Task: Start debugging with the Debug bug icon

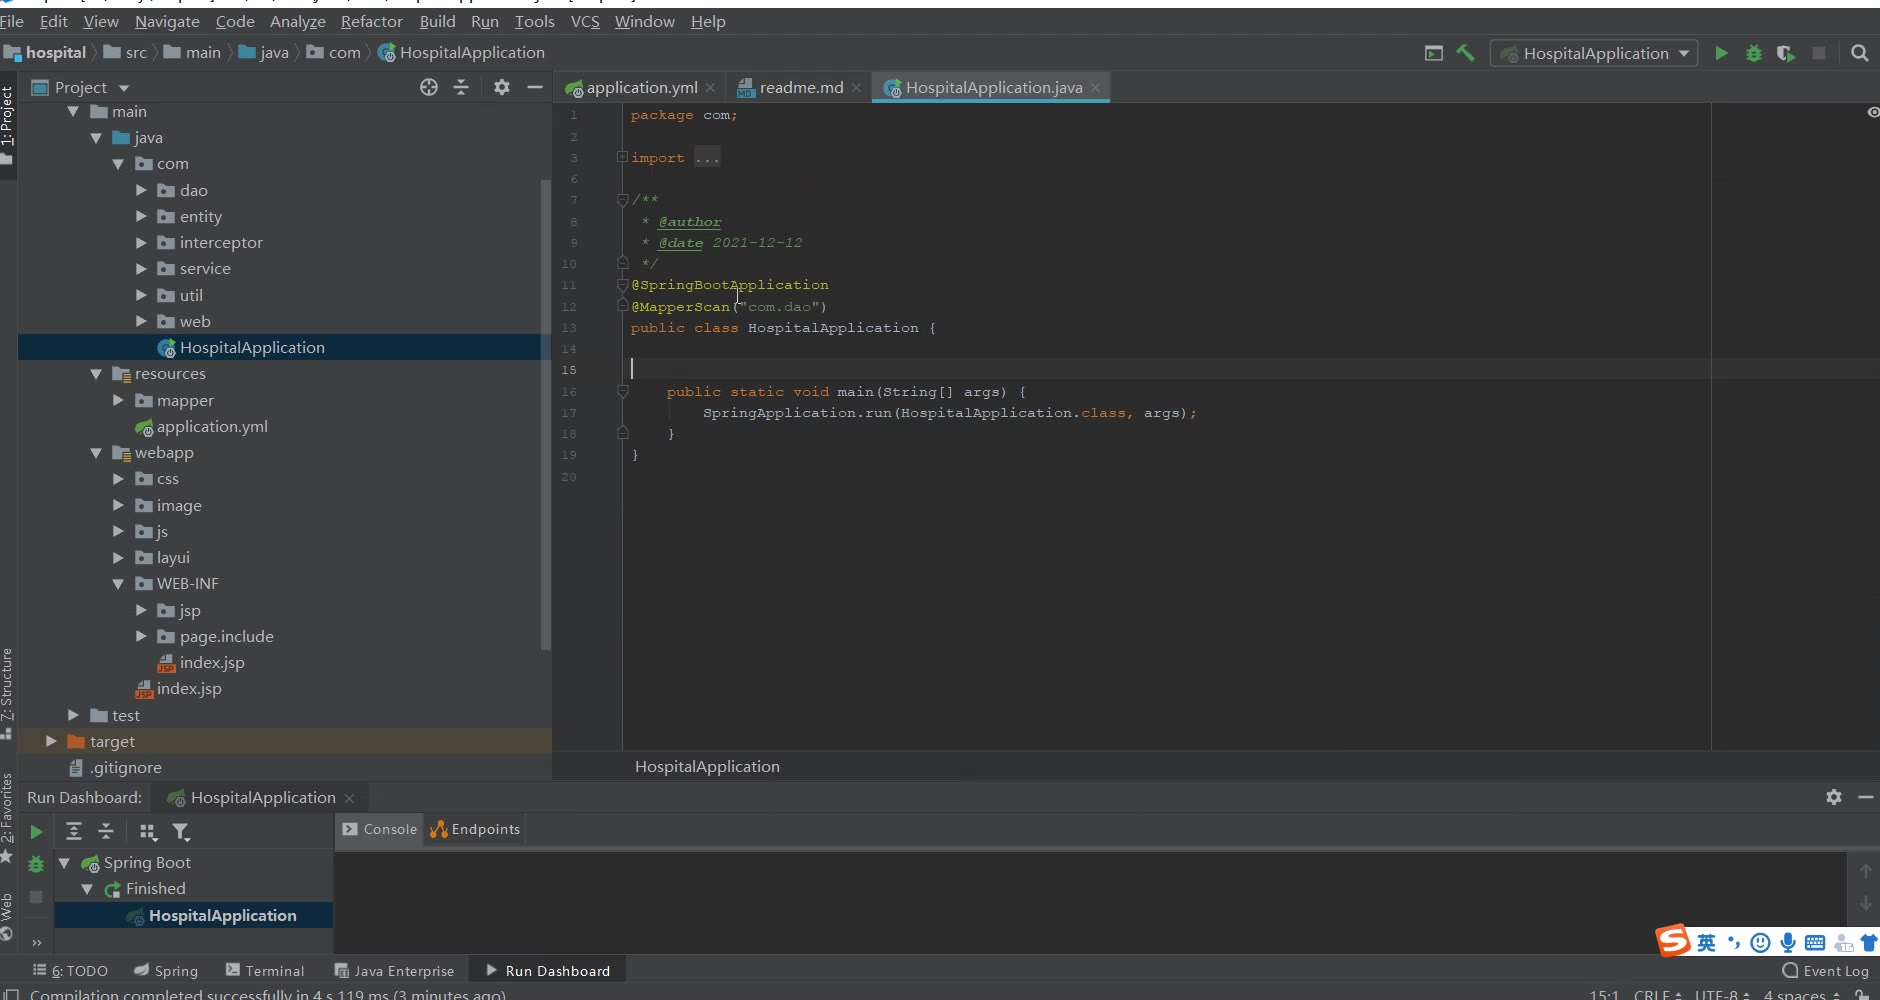Action: tap(1753, 53)
